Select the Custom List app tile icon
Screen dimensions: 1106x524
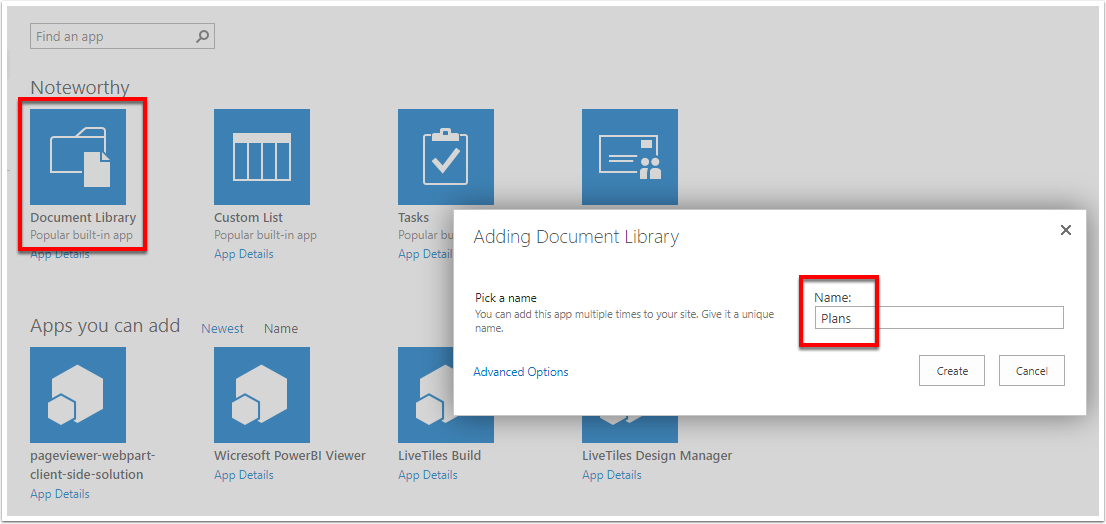[262, 157]
